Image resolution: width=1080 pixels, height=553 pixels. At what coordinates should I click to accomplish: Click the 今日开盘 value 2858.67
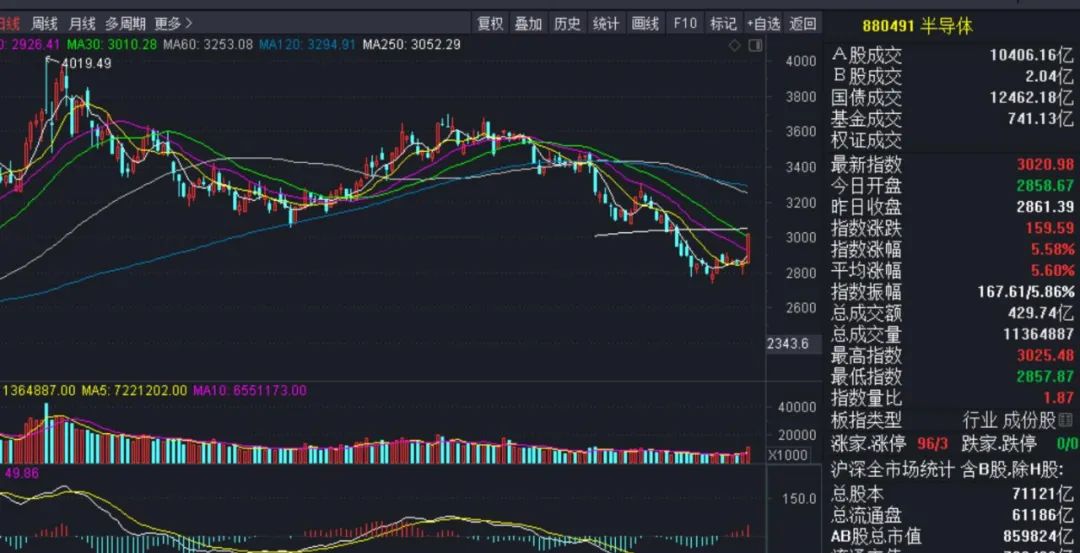click(x=1046, y=186)
